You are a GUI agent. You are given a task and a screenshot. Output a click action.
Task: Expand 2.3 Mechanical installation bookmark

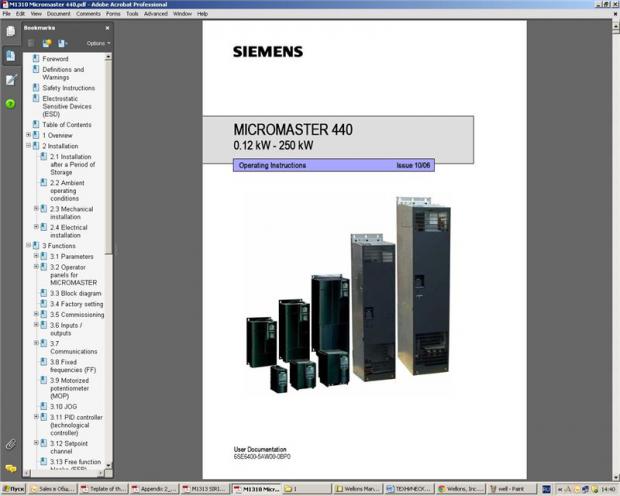pos(36,208)
